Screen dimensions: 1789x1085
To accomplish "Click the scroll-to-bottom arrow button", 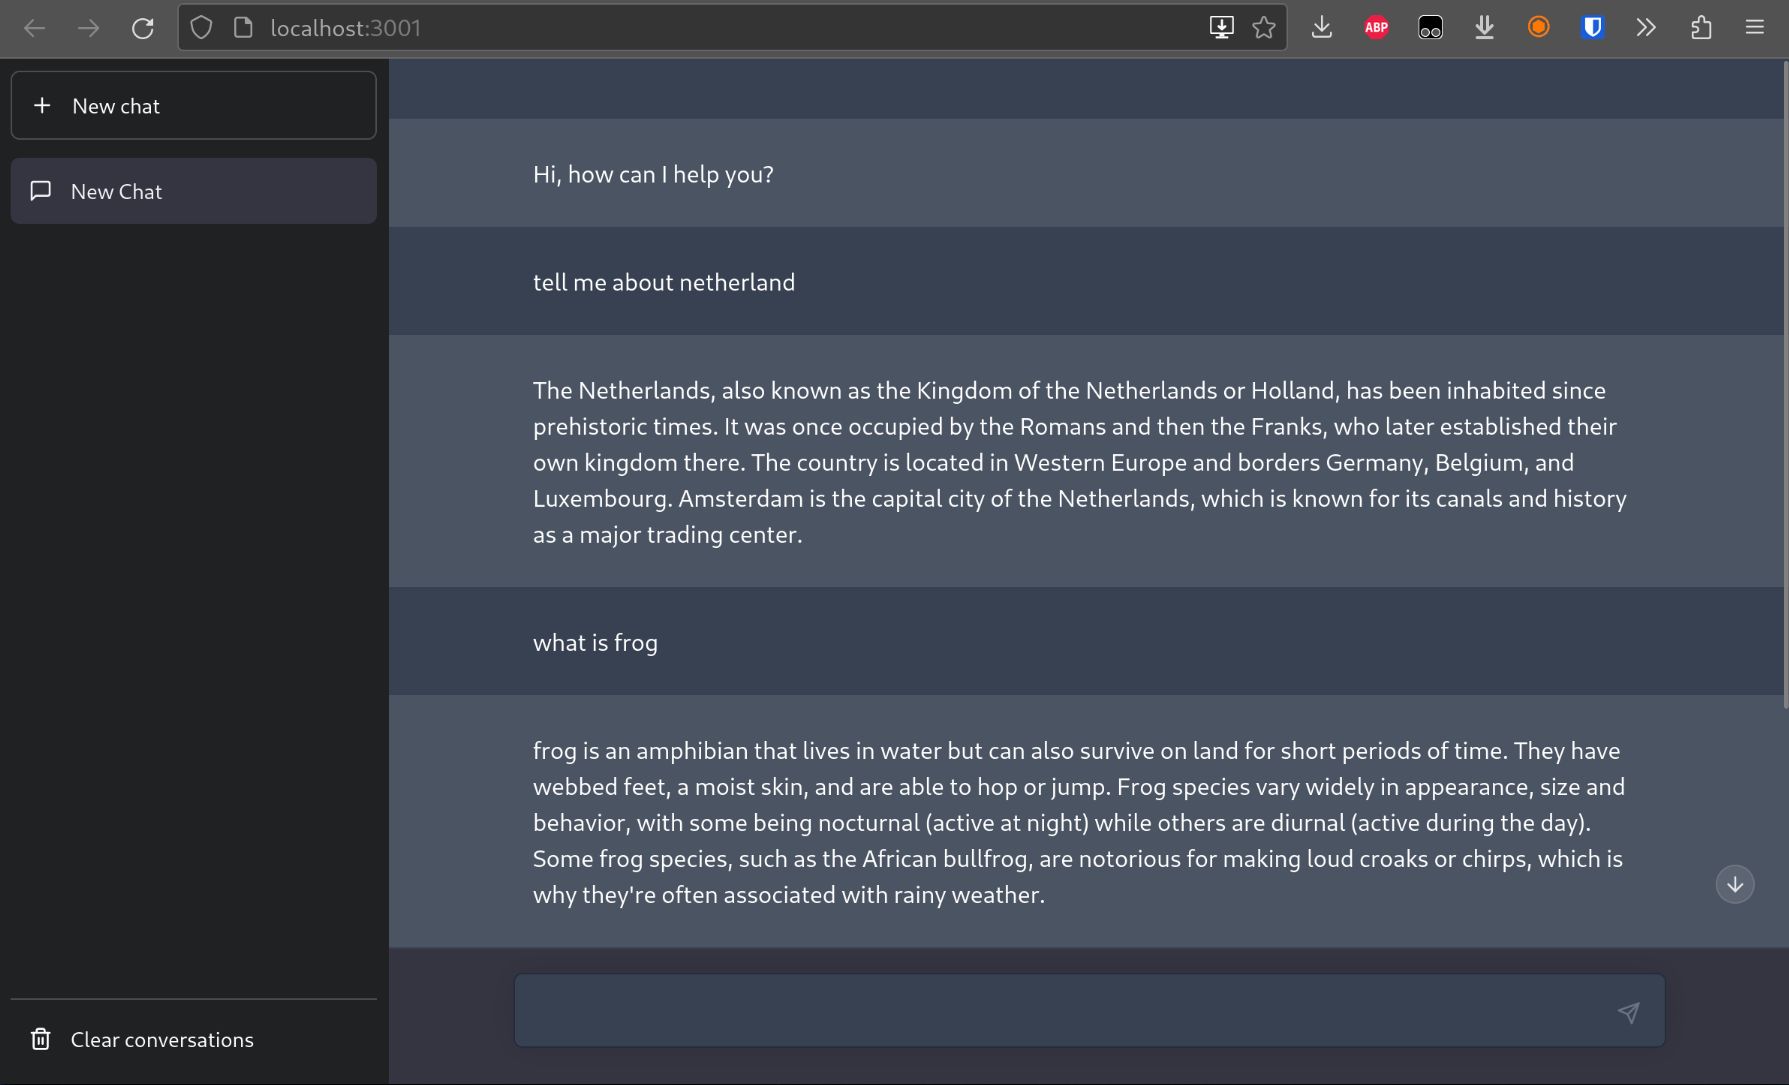I will [1734, 884].
